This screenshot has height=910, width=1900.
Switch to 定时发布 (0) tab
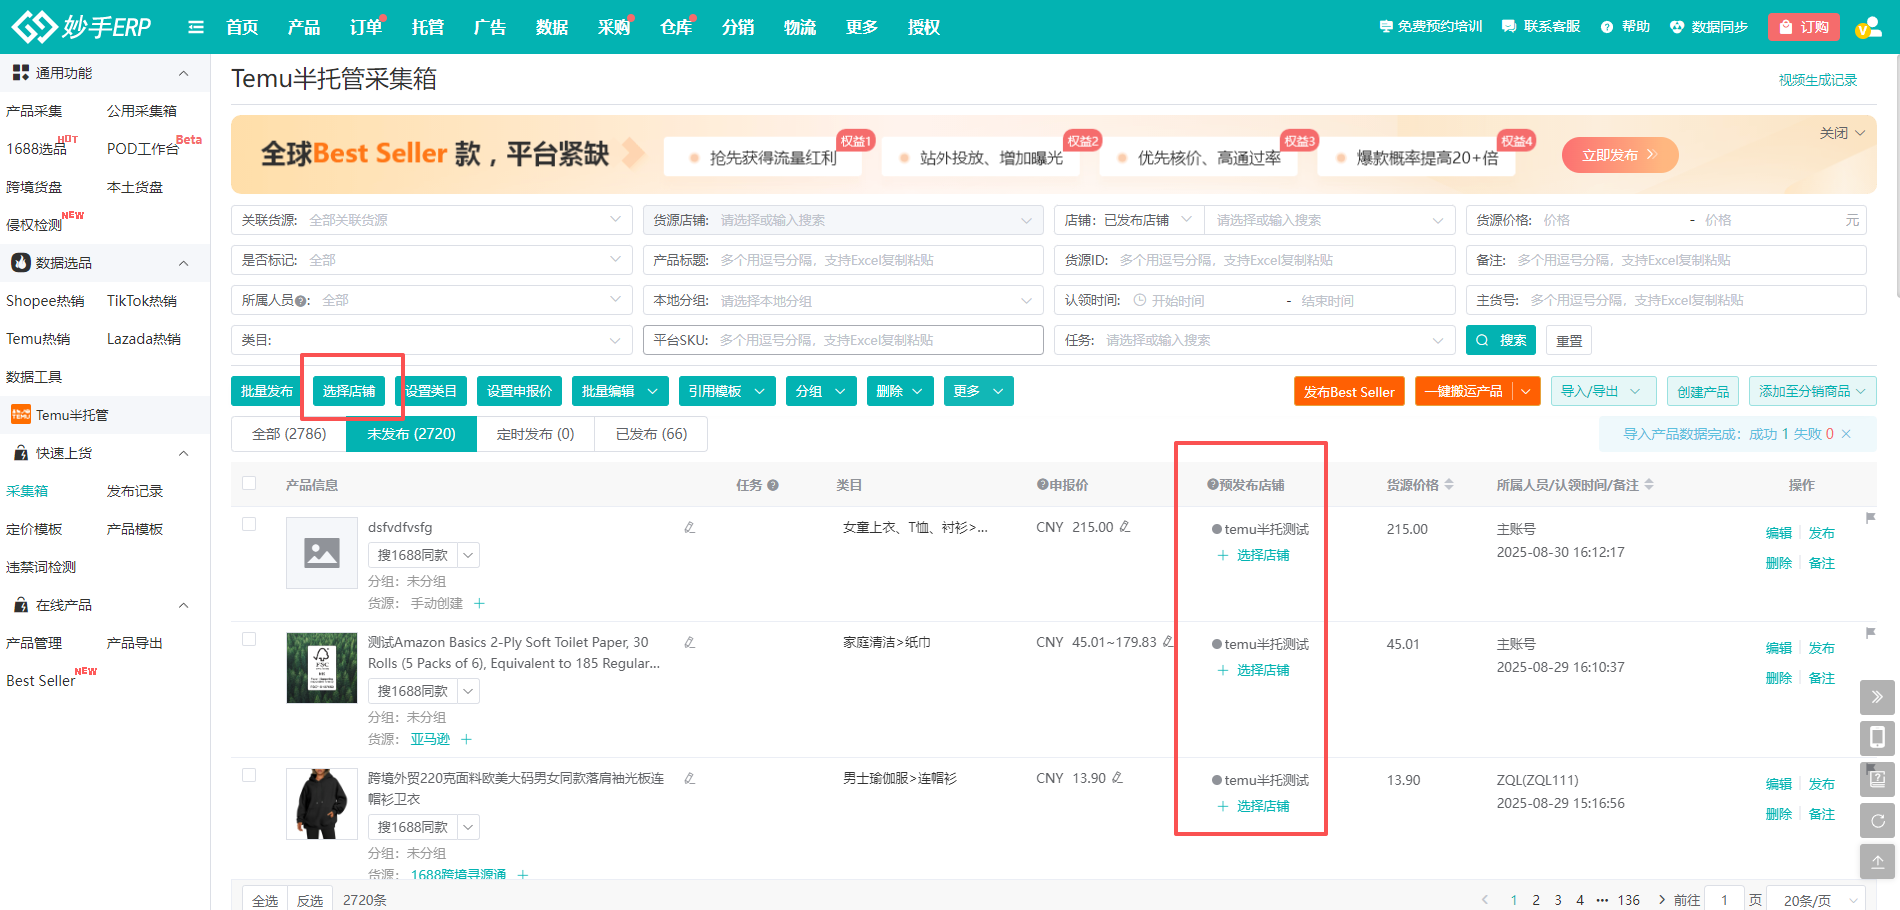535,434
